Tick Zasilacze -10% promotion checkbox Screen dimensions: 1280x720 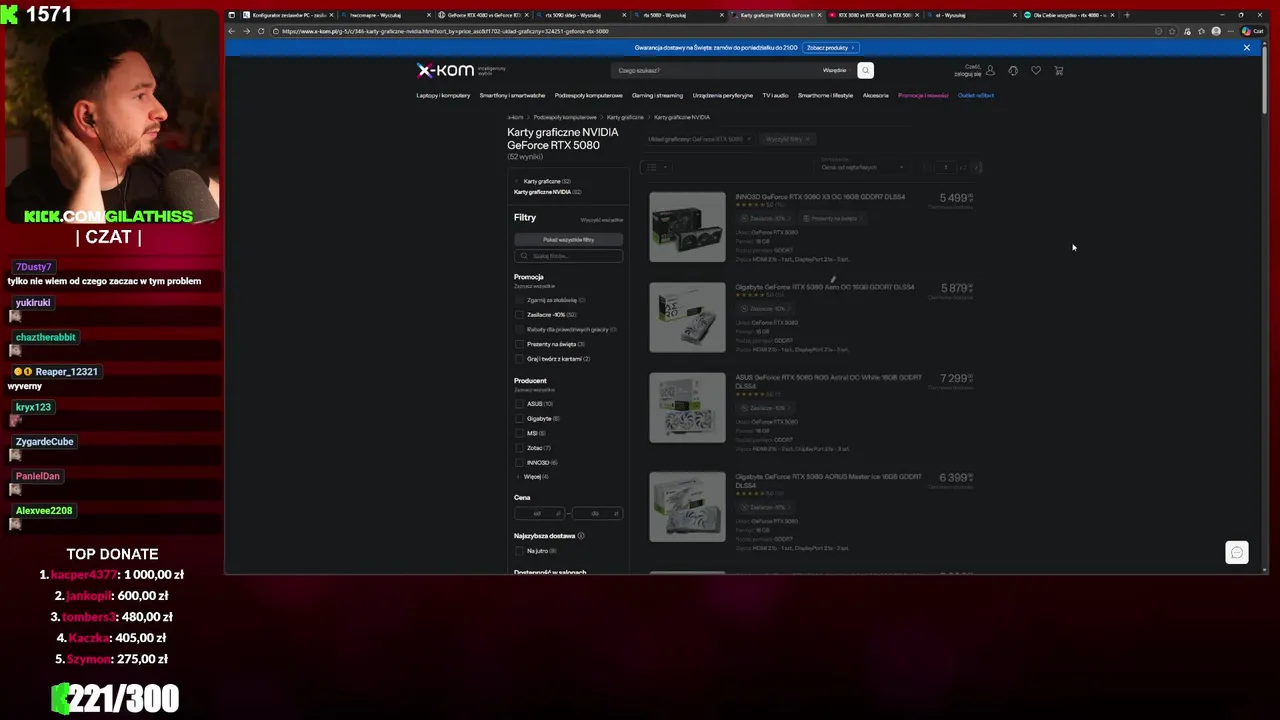[x=519, y=315]
